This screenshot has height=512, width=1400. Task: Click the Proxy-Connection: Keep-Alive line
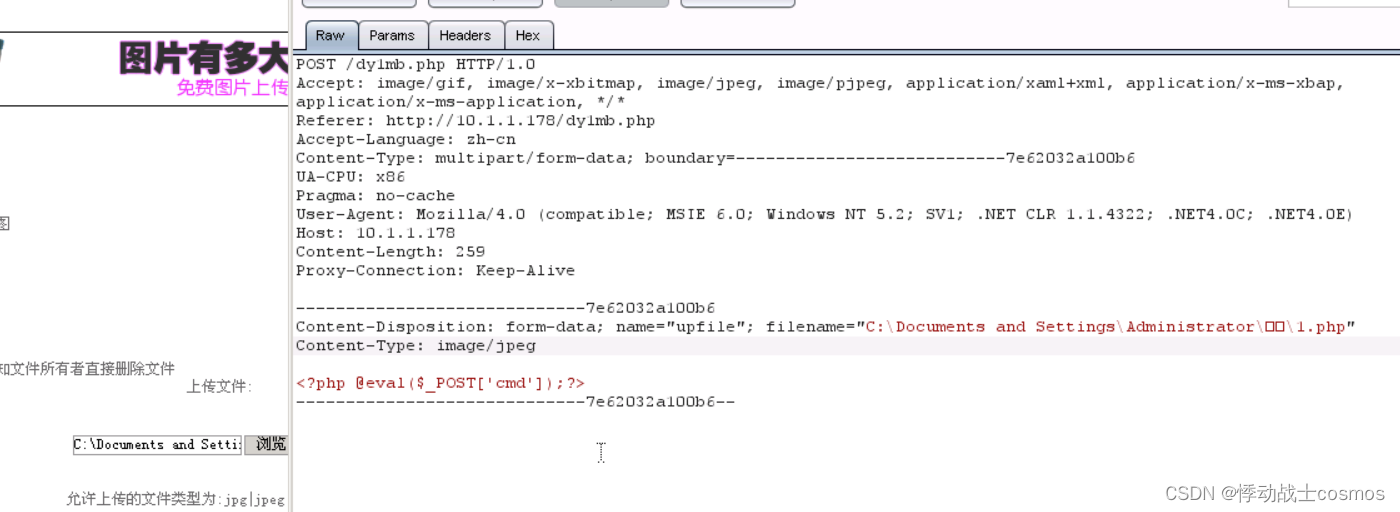pyautogui.click(x=435, y=271)
